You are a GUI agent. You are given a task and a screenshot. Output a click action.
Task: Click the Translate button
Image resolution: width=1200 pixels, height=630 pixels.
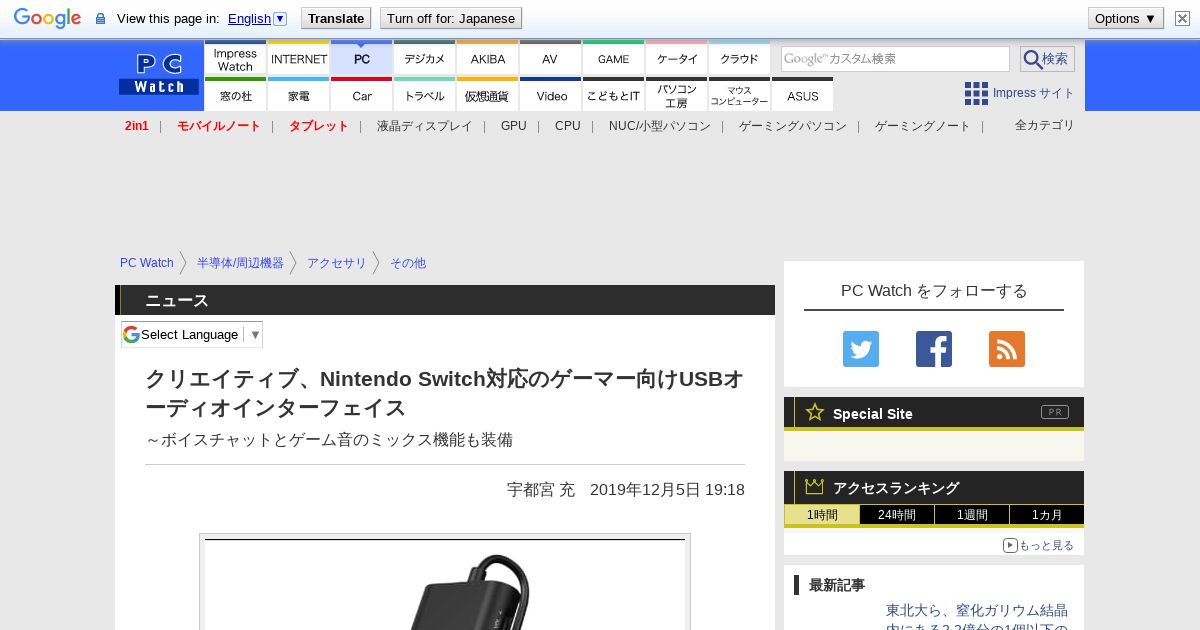tap(335, 18)
